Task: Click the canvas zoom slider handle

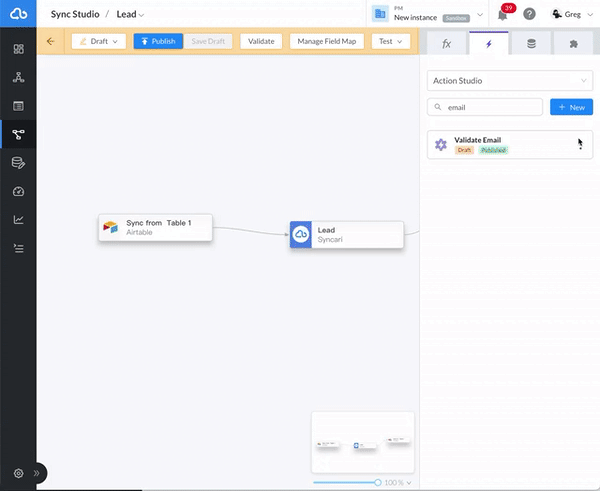Action: [x=378, y=482]
